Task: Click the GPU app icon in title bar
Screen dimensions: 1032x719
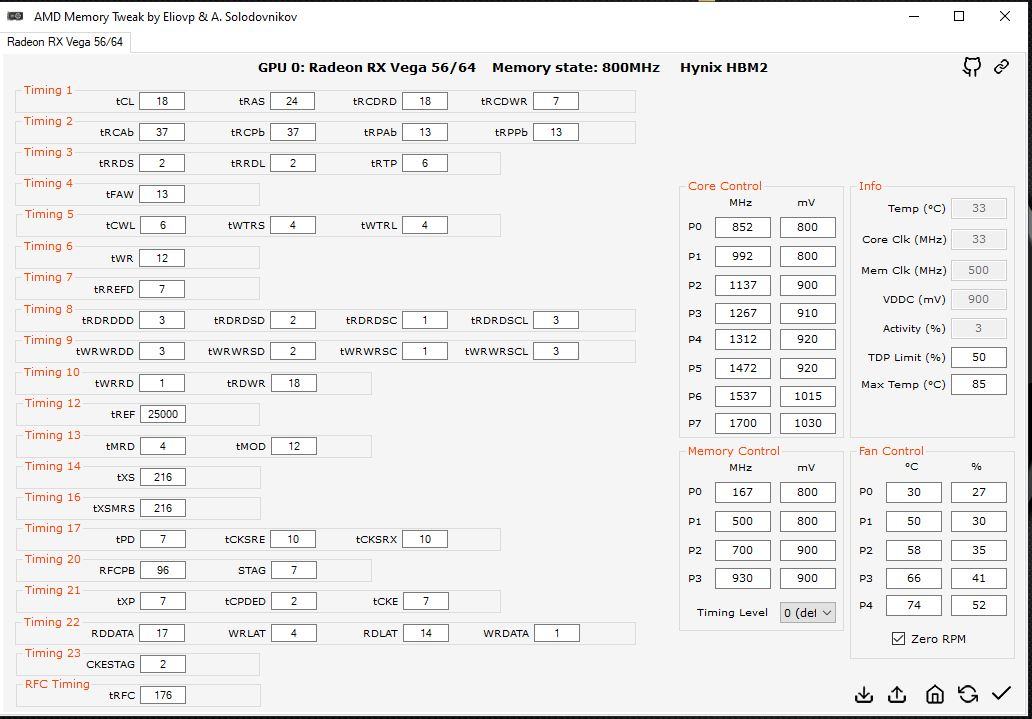Action: (x=16, y=16)
